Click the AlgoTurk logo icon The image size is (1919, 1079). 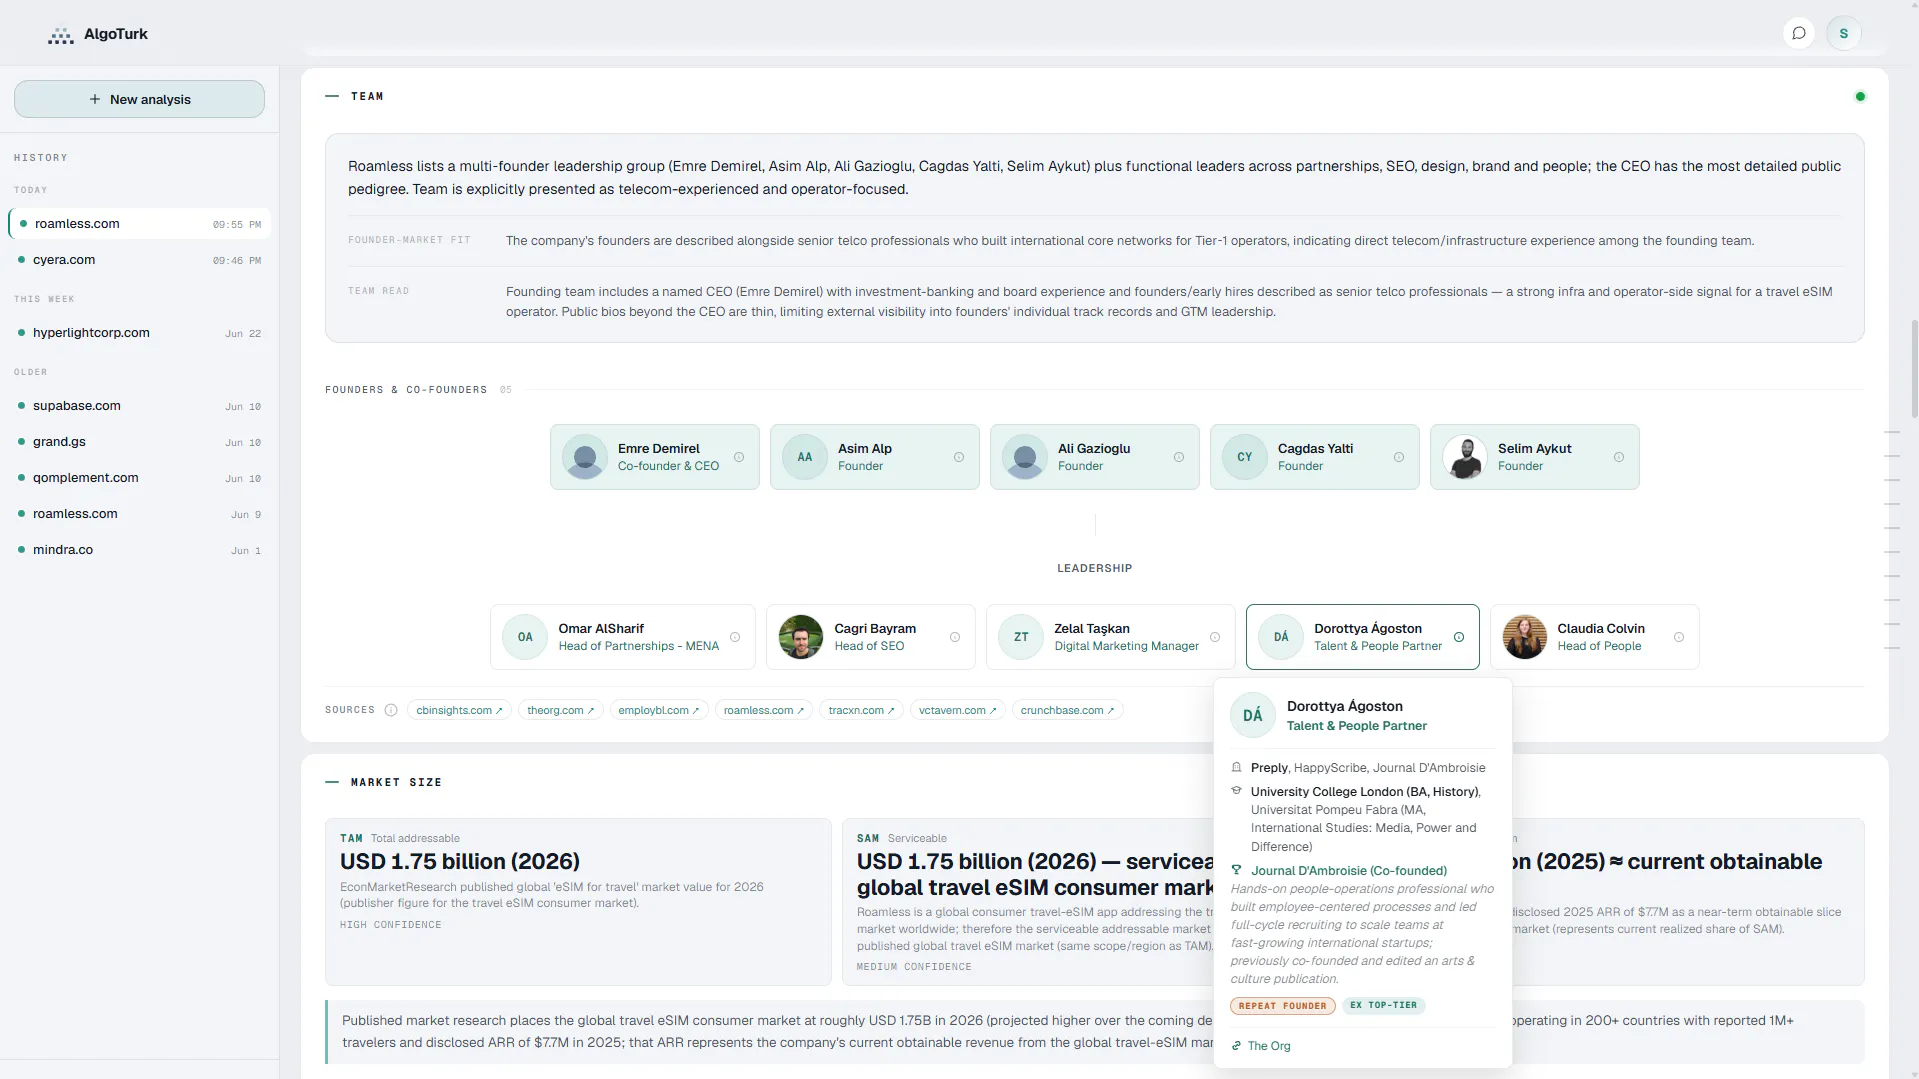(61, 35)
